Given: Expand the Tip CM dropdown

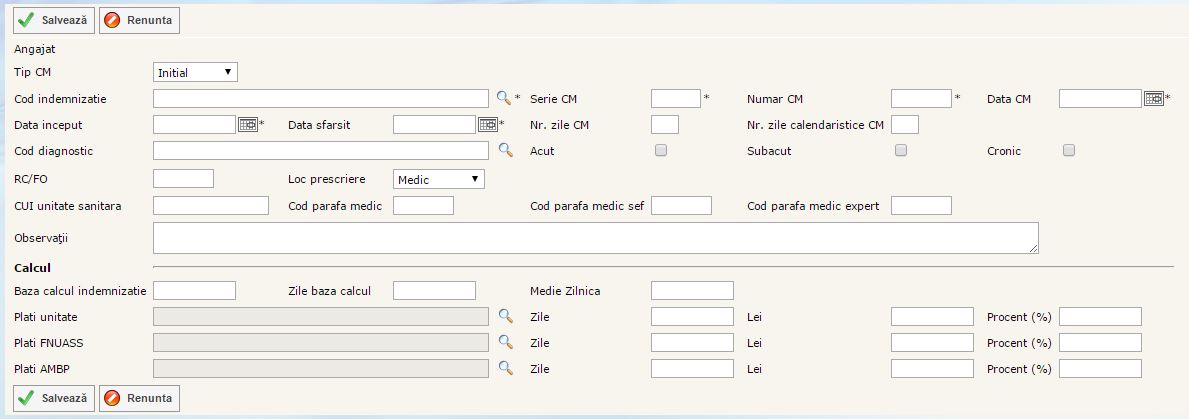Looking at the screenshot, I should click(x=195, y=72).
